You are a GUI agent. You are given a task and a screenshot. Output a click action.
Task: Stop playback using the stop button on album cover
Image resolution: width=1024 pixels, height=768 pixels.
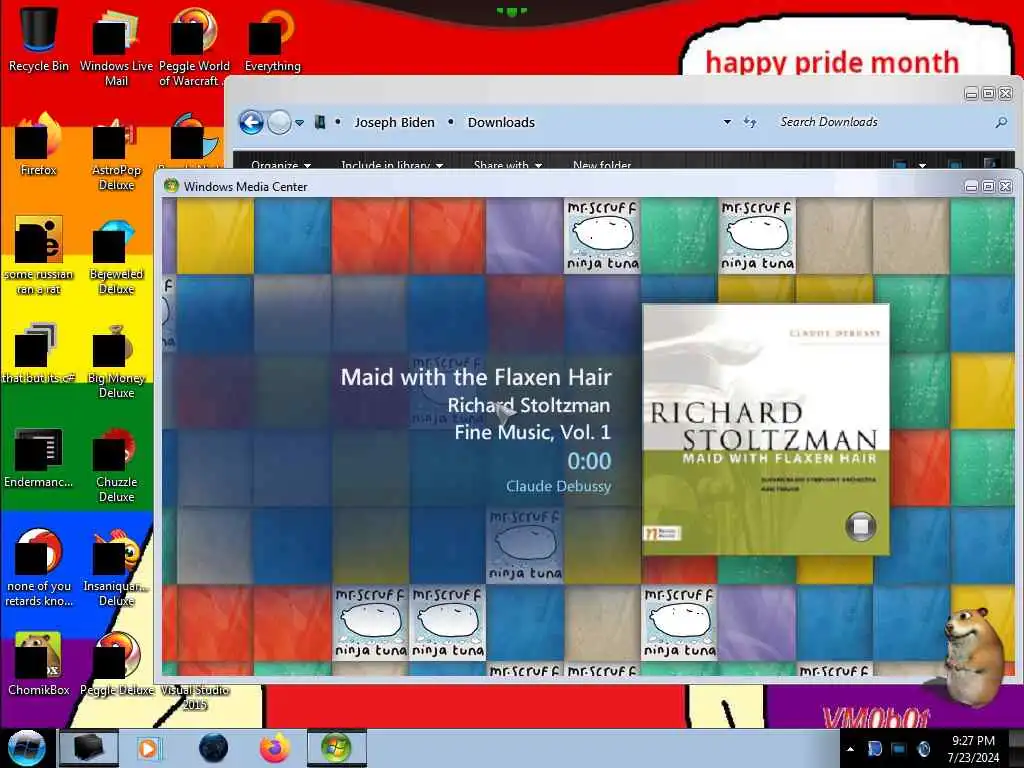861,526
